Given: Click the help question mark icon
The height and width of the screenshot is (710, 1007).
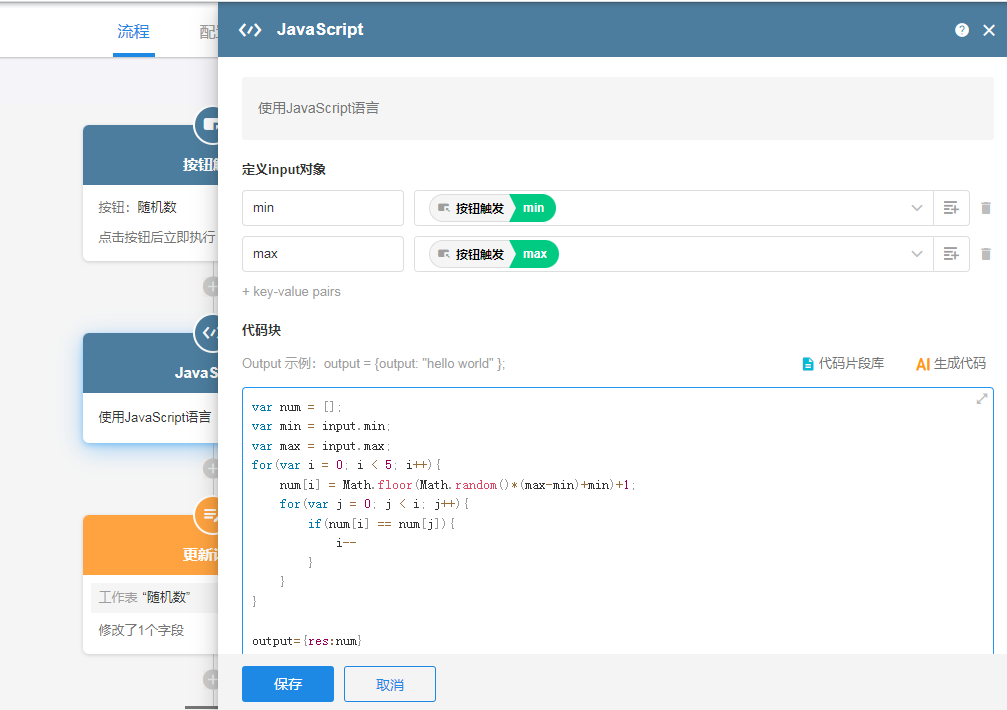Looking at the screenshot, I should (961, 30).
